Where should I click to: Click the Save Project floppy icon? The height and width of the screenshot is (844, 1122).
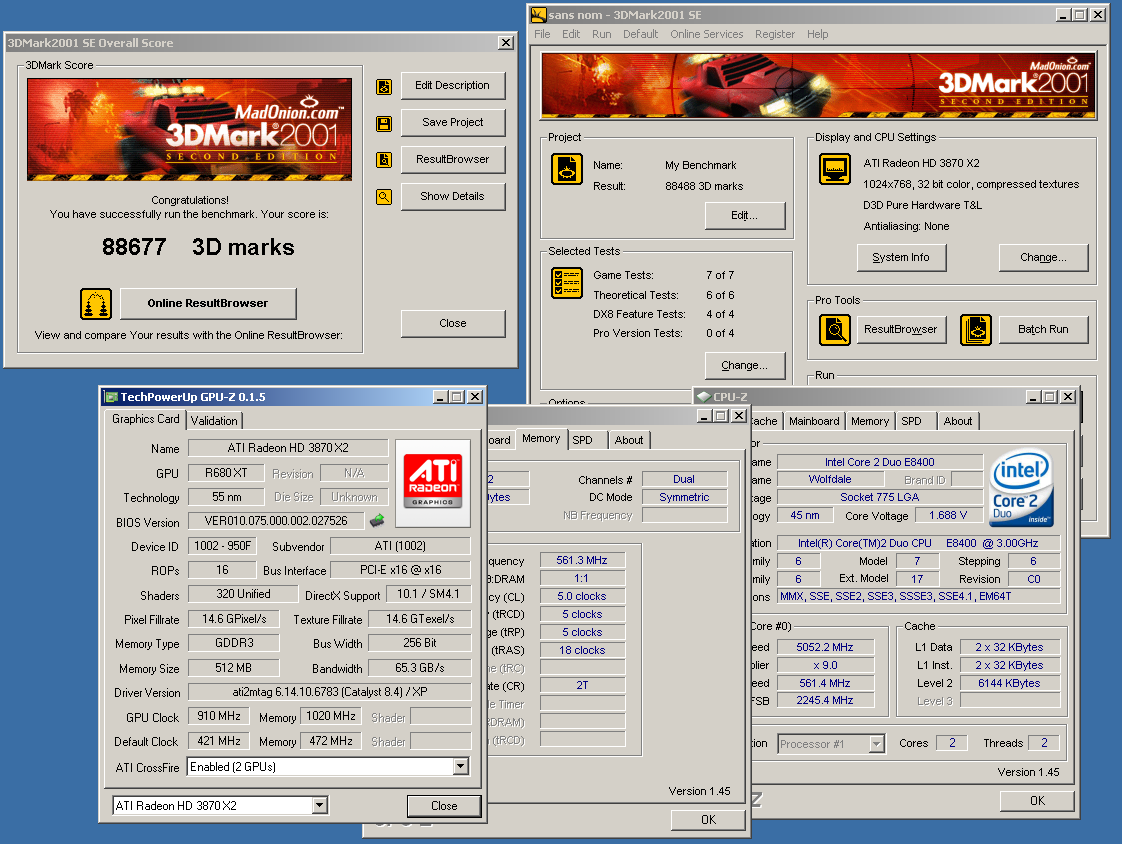pos(384,124)
